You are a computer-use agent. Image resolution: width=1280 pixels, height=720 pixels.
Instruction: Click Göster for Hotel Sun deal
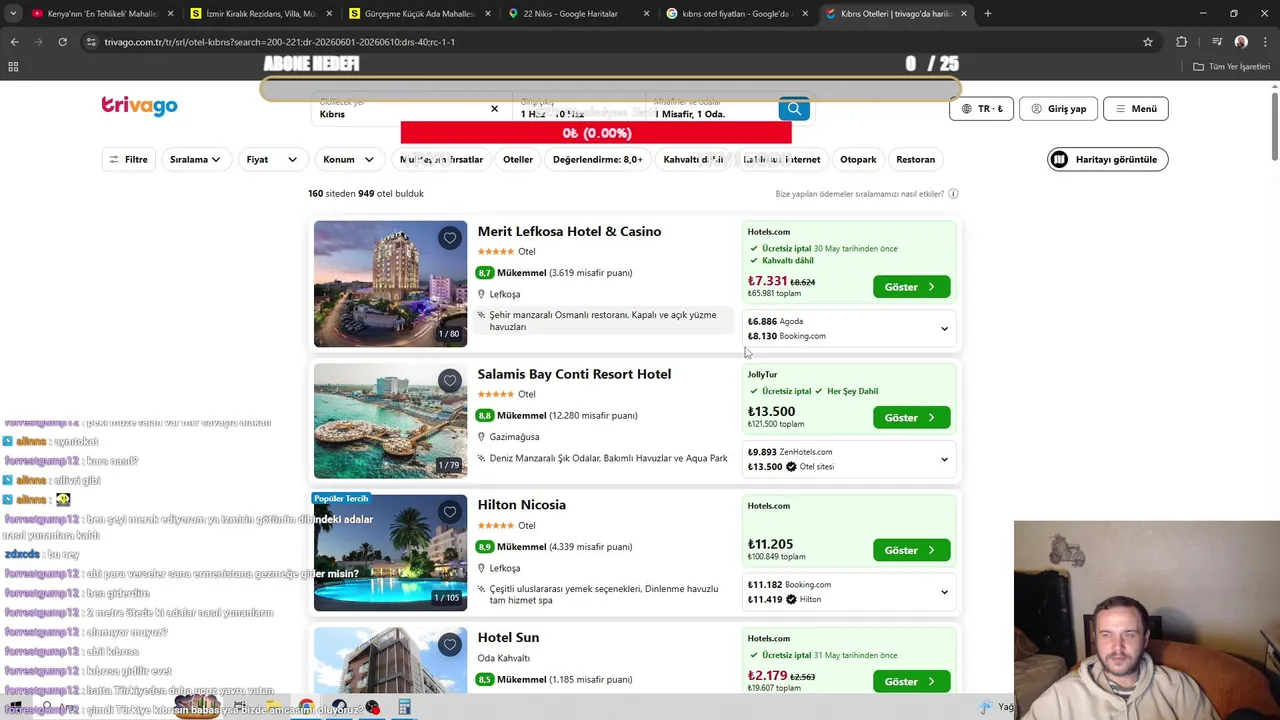coord(911,682)
